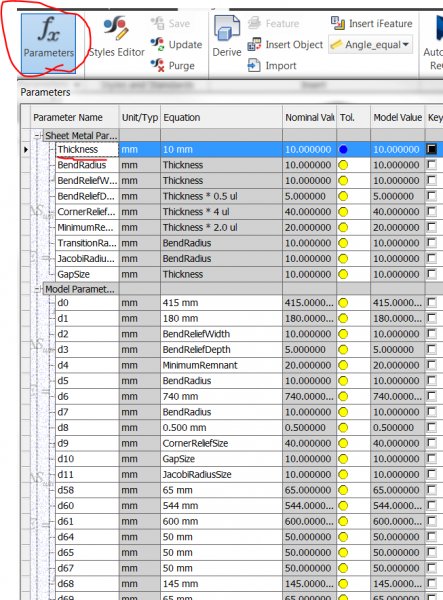Click the '600 mm' equation cell

coord(222,521)
